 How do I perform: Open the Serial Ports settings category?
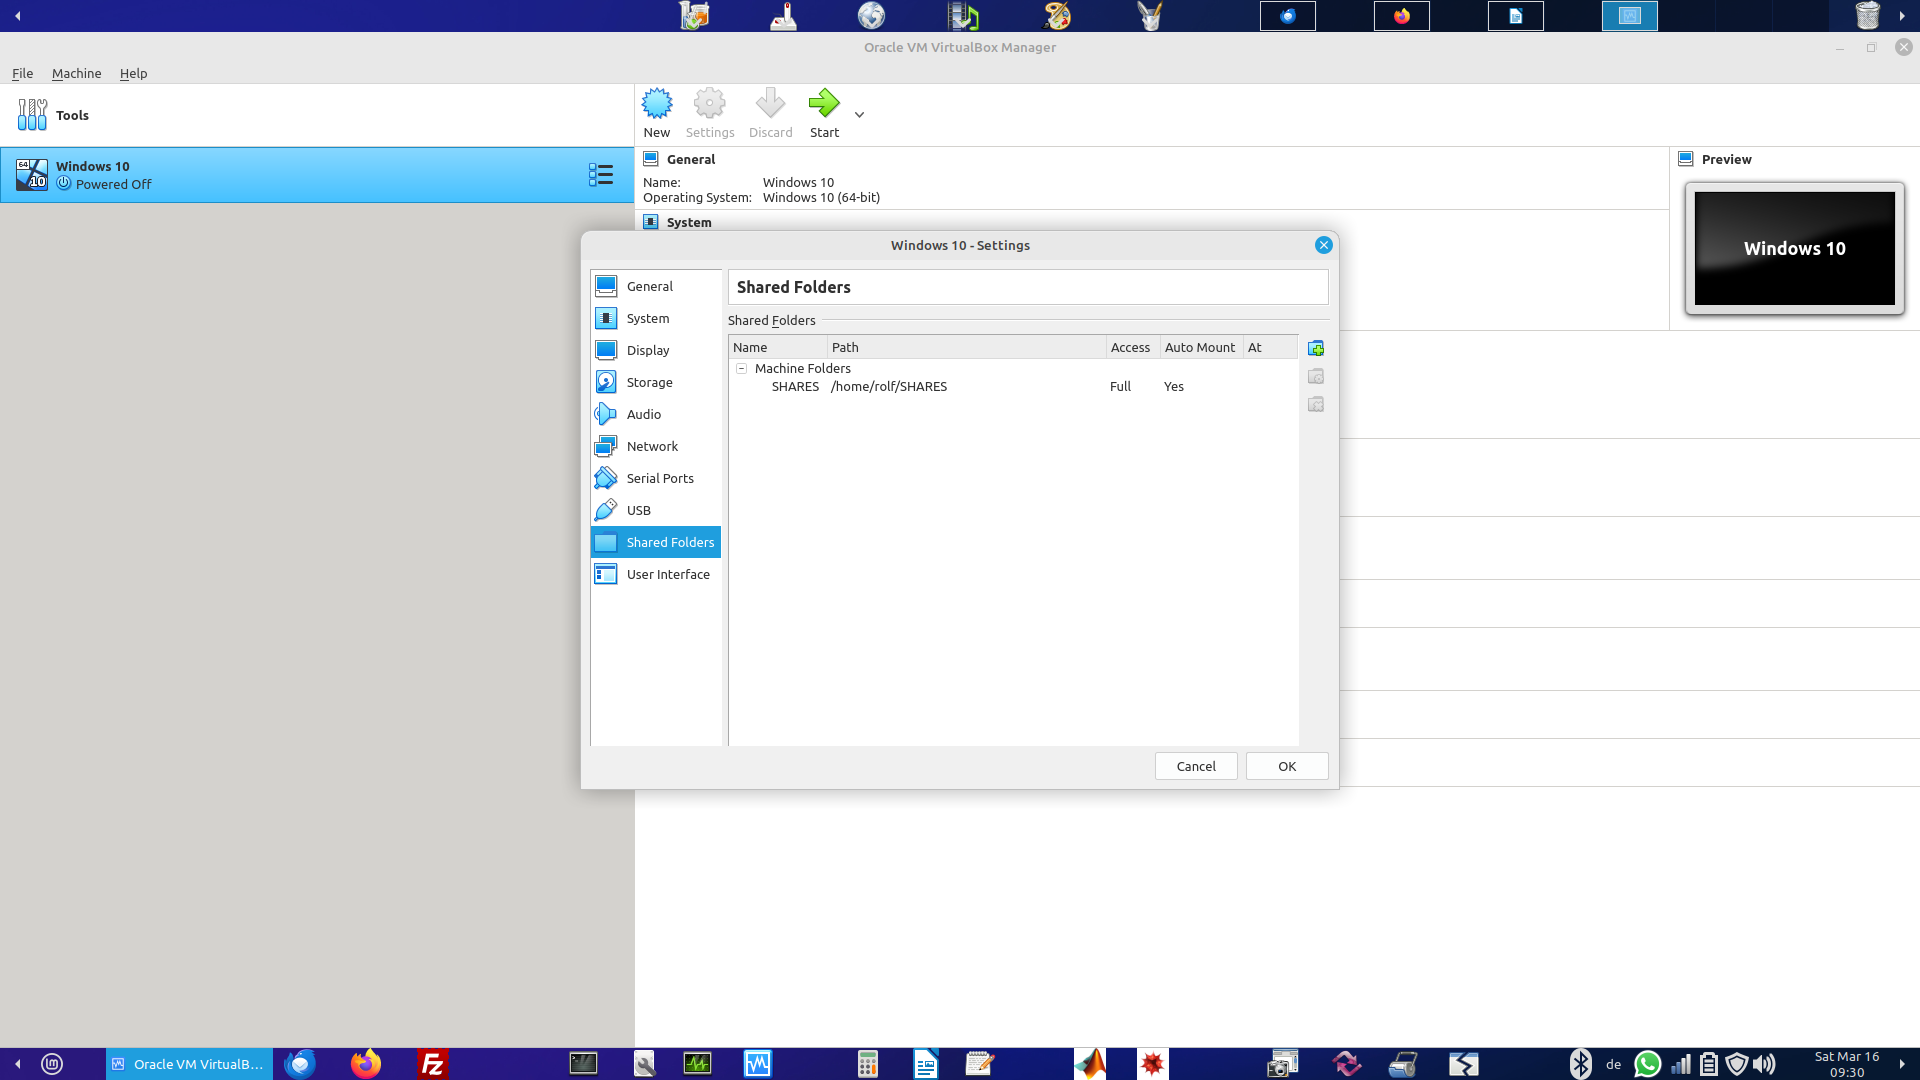(x=656, y=478)
